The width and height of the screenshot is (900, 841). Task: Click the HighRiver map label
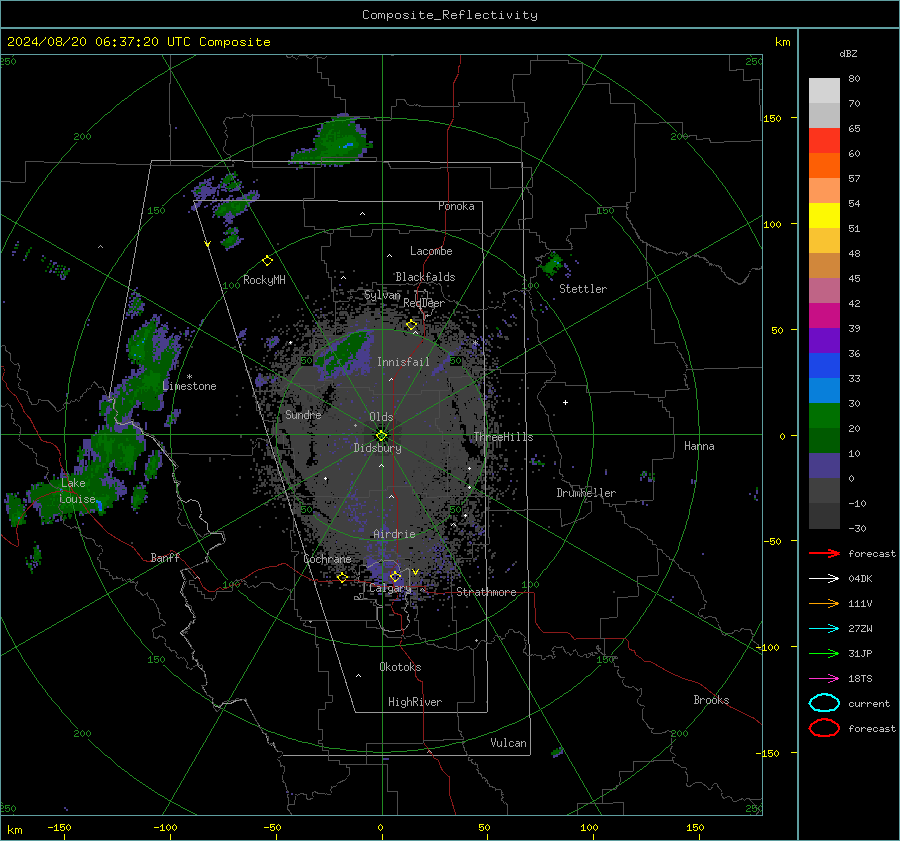point(415,702)
